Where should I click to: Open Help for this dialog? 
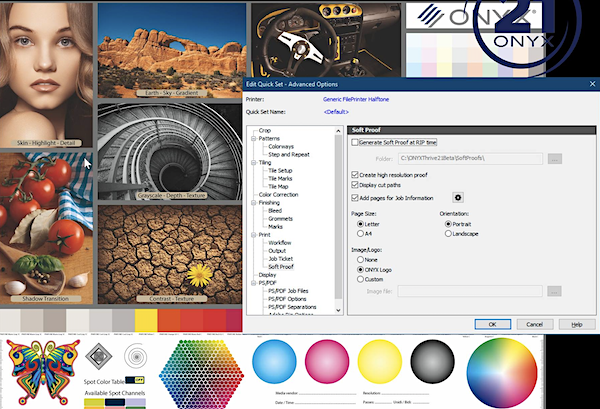pyautogui.click(x=577, y=324)
